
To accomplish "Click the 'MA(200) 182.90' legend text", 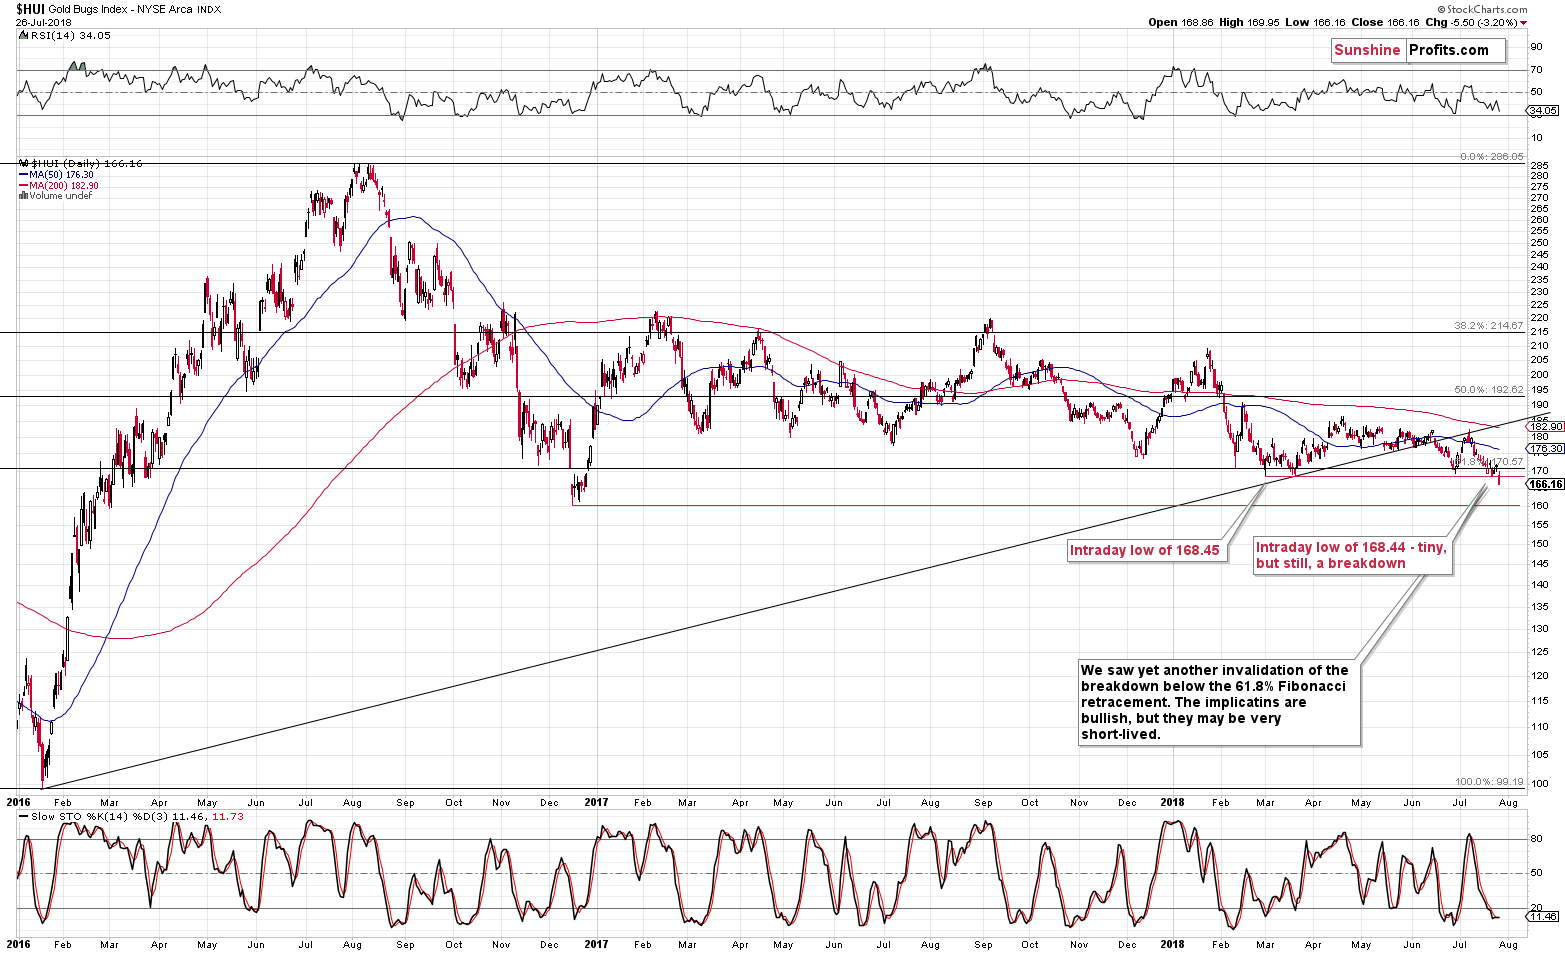I will 64,186.
